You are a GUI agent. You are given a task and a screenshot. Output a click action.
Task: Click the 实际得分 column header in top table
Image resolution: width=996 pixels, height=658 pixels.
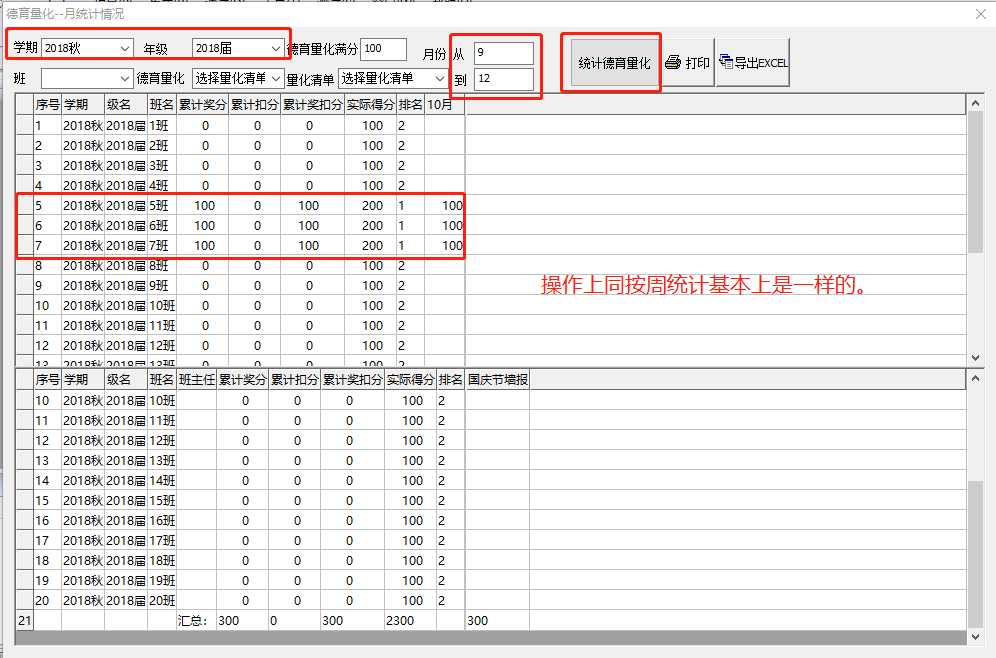[371, 105]
